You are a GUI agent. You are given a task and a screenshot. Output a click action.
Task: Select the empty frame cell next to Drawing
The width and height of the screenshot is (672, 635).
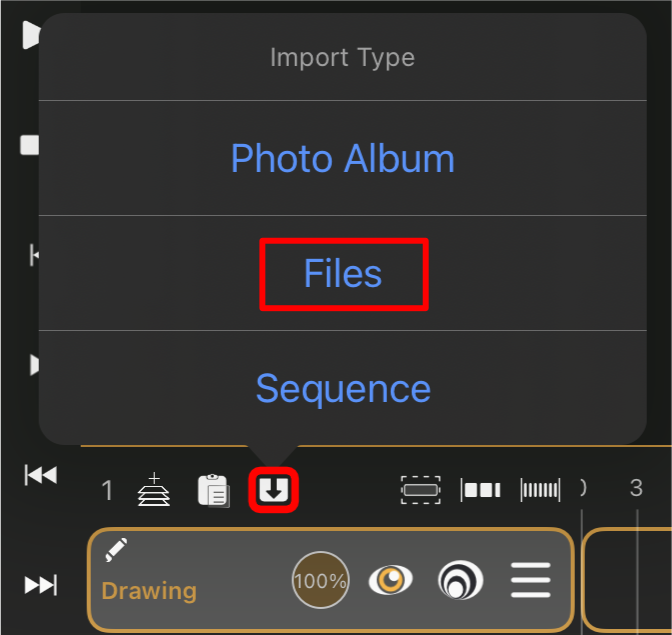627,580
